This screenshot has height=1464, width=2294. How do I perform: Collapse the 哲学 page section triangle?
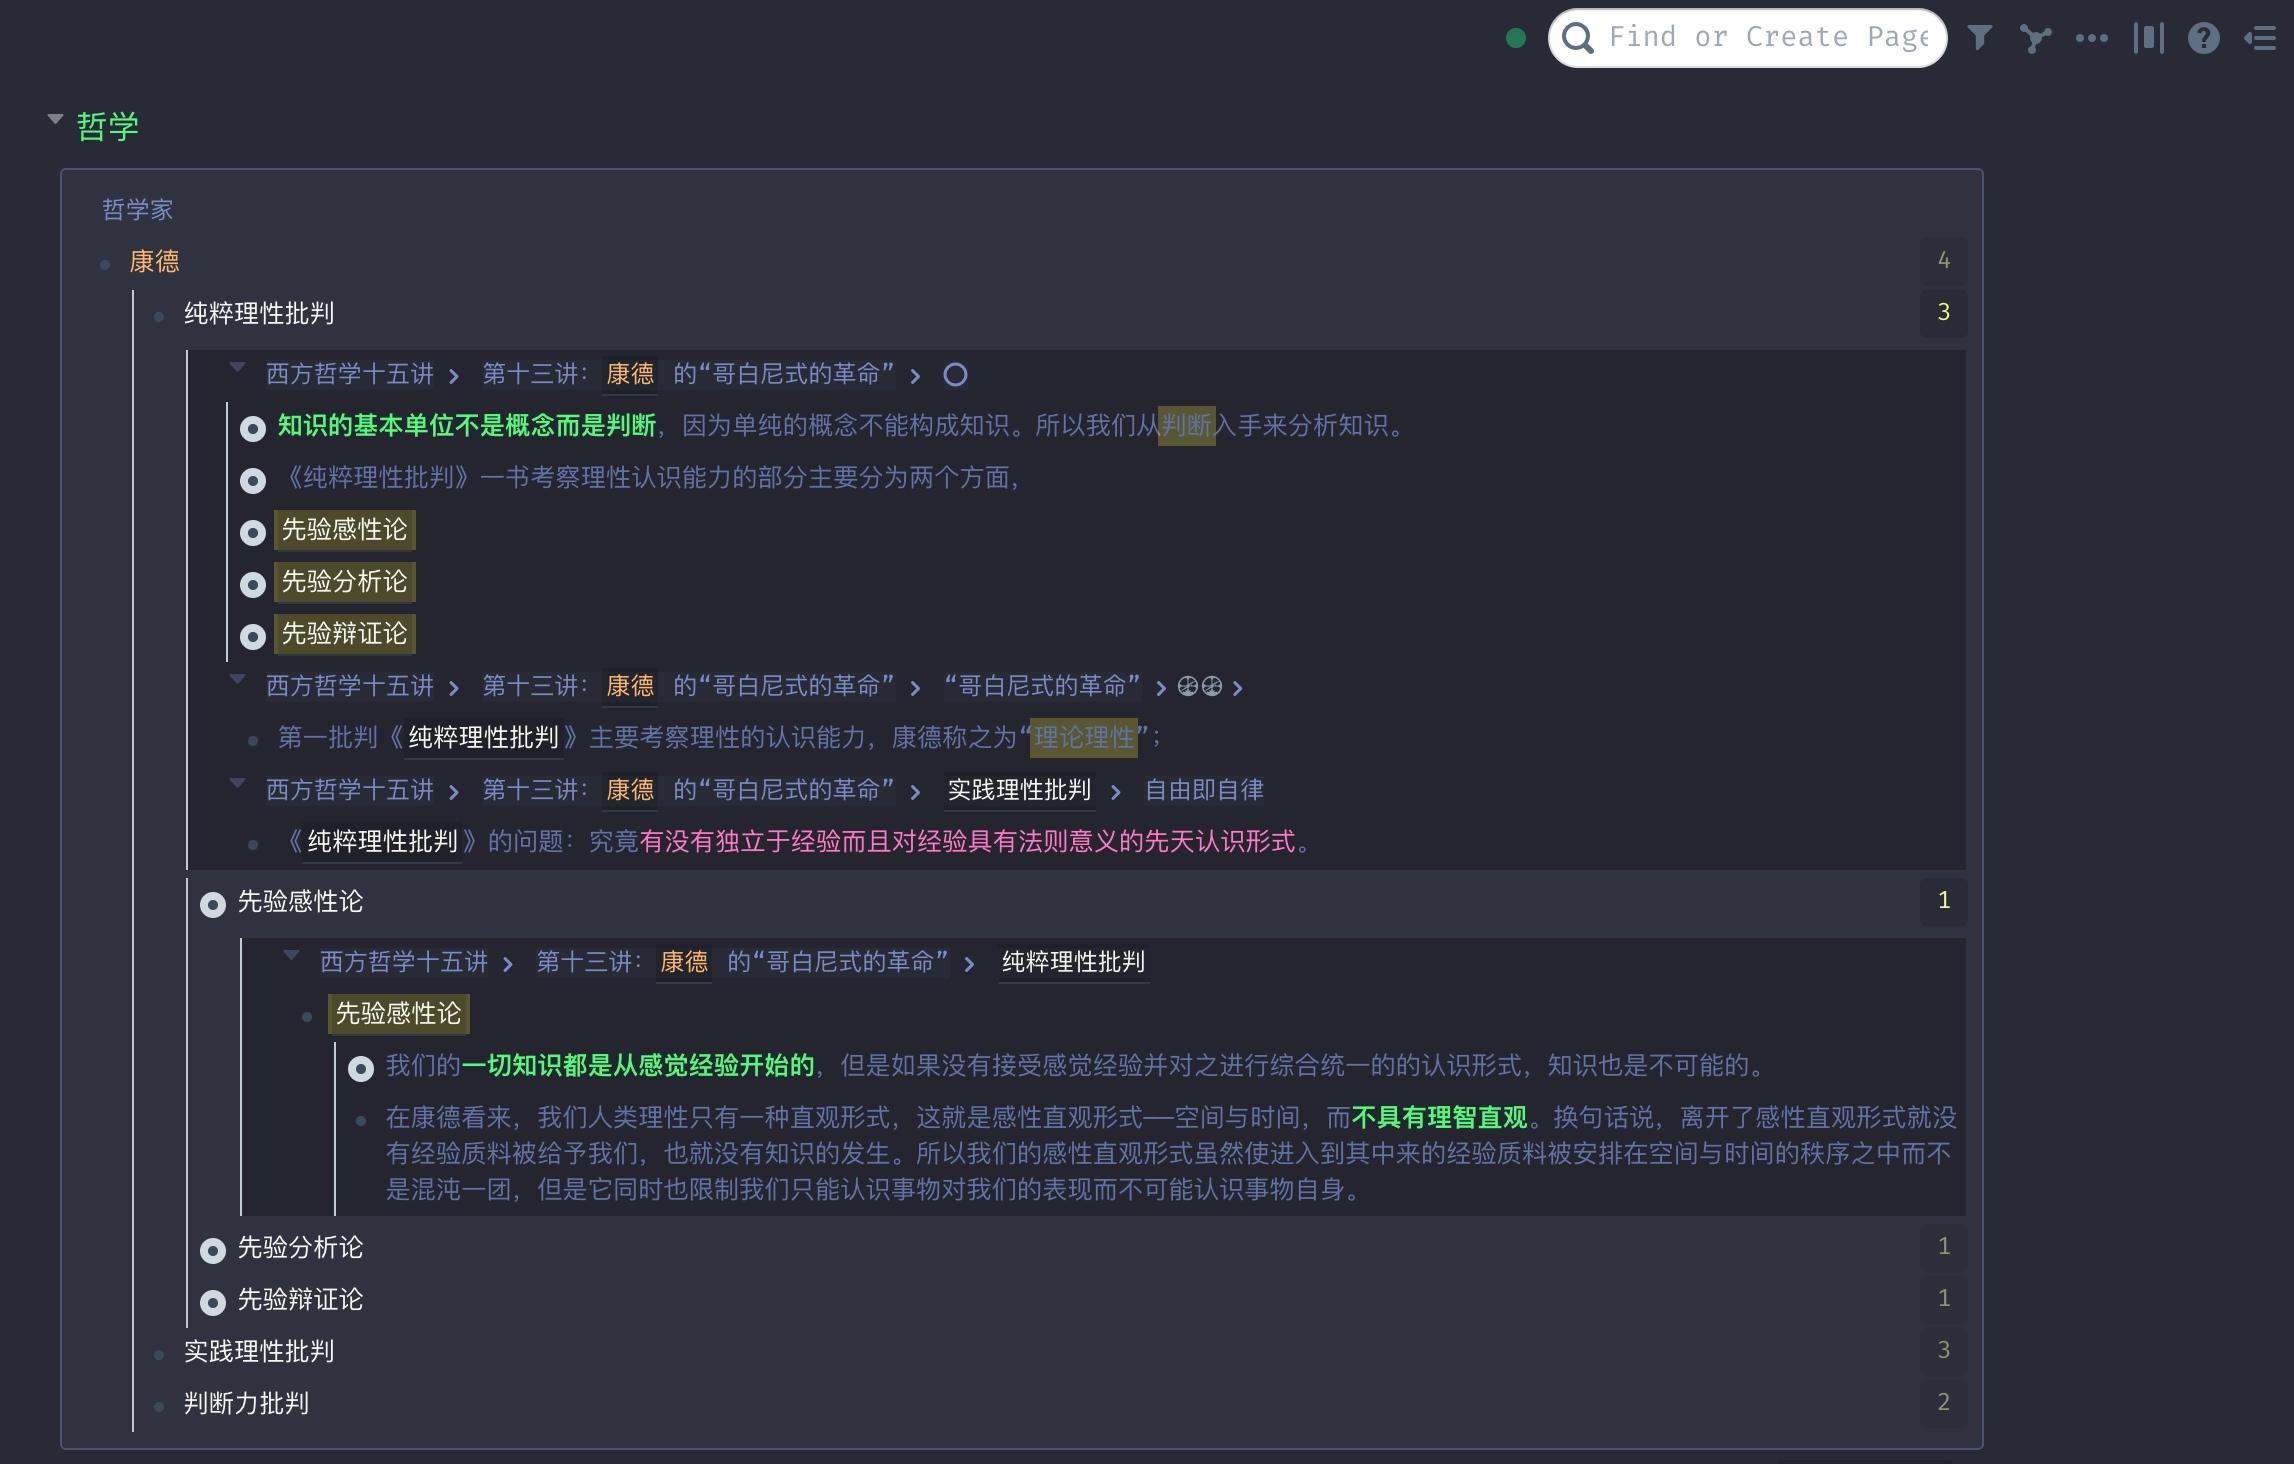55,119
